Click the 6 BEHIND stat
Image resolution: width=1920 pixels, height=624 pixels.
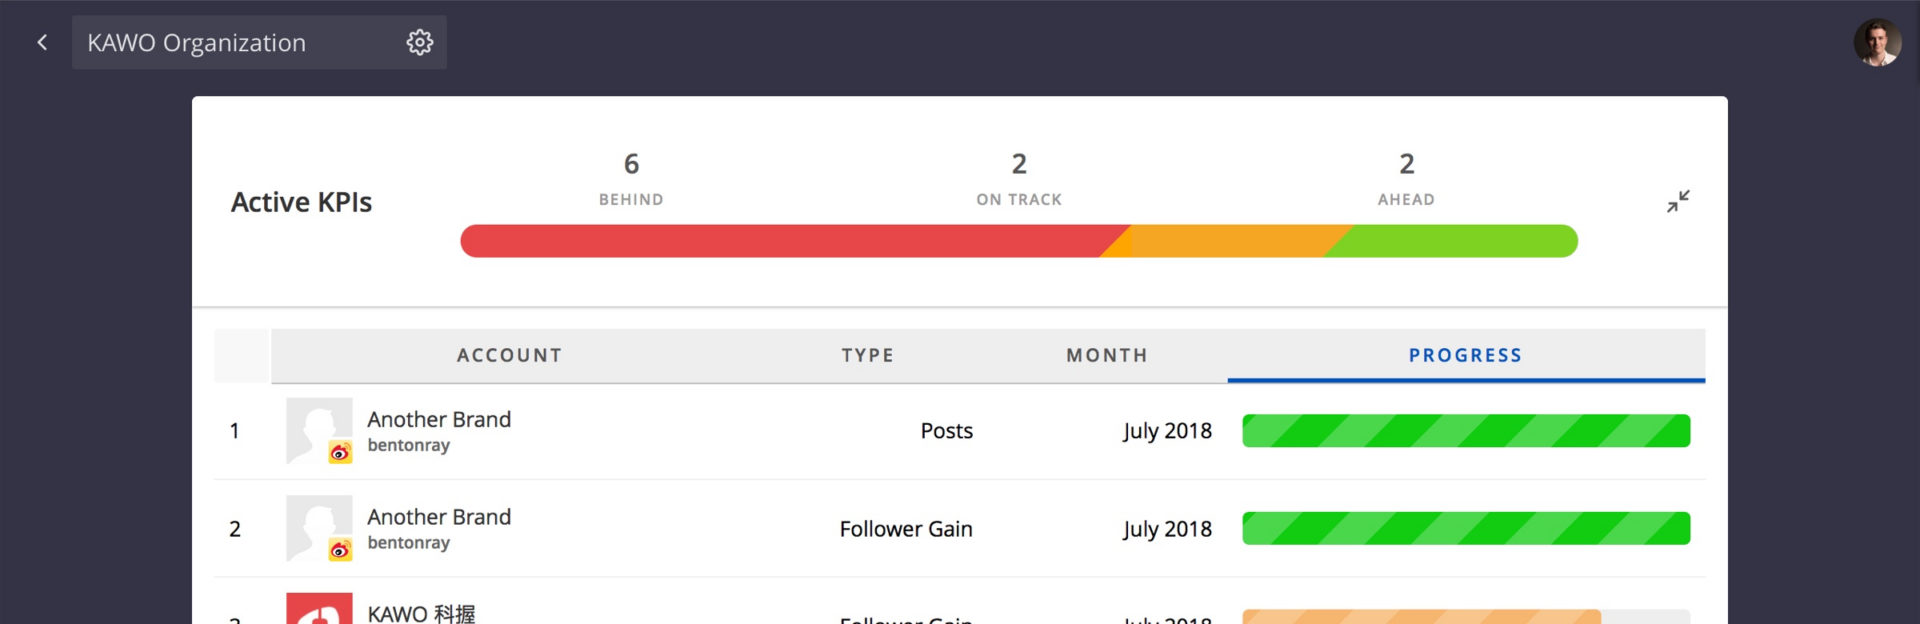pyautogui.click(x=630, y=178)
